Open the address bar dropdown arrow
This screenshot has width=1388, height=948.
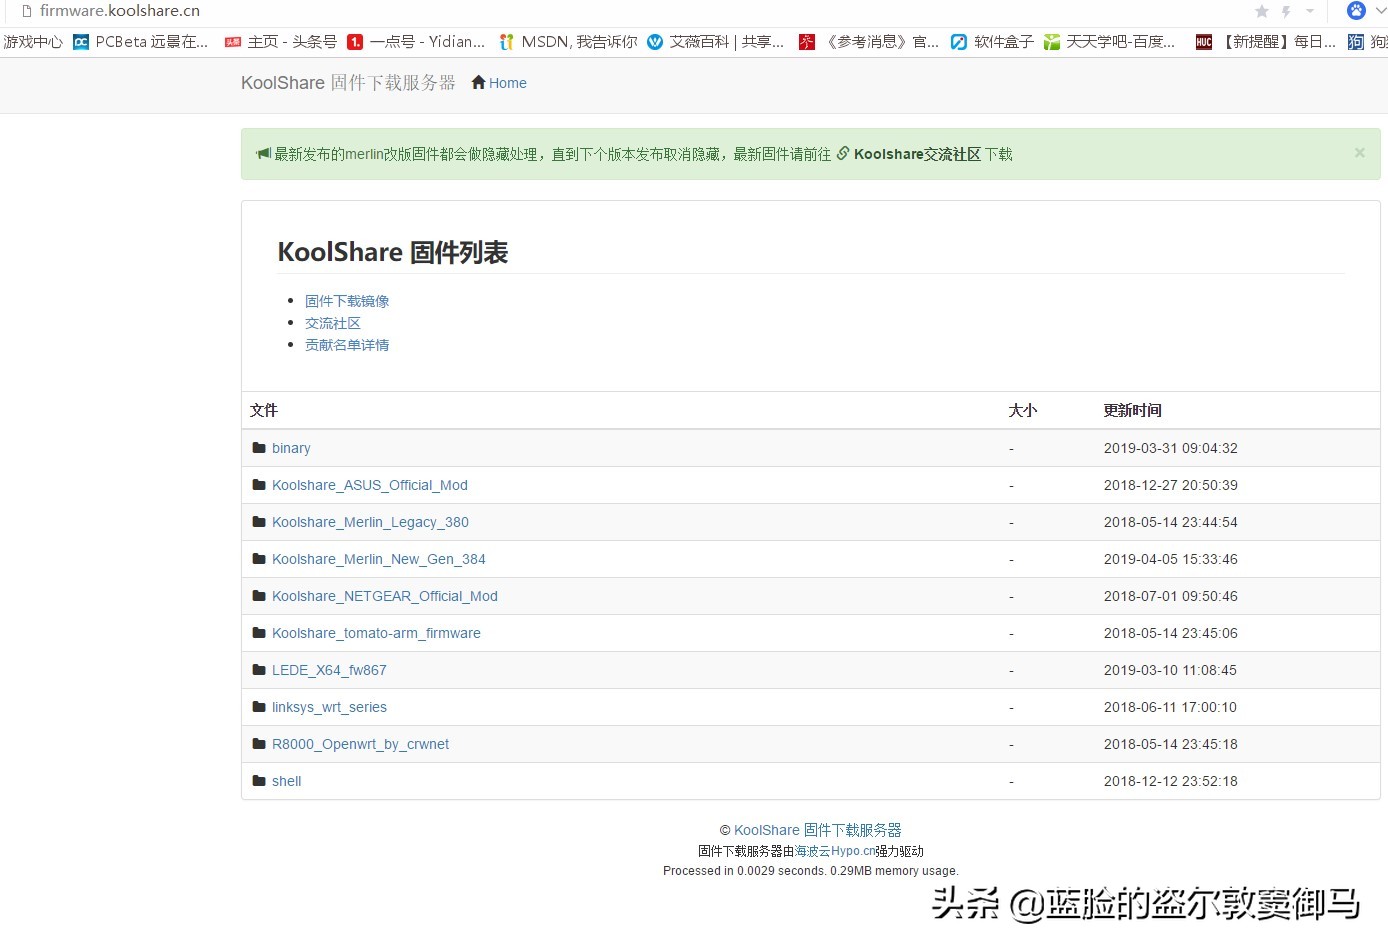coord(1310,11)
